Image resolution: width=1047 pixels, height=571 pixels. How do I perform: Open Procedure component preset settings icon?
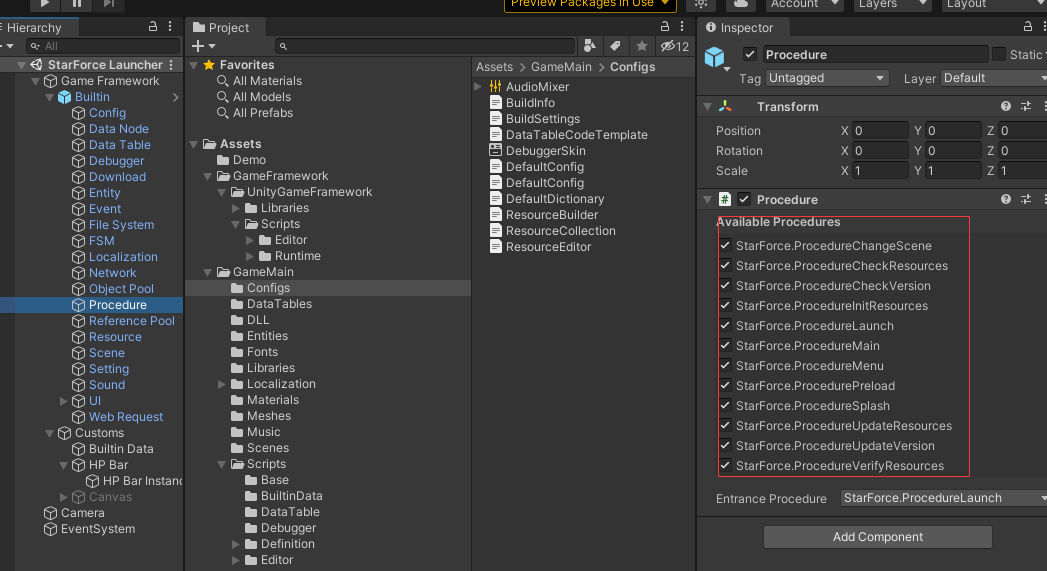1026,199
